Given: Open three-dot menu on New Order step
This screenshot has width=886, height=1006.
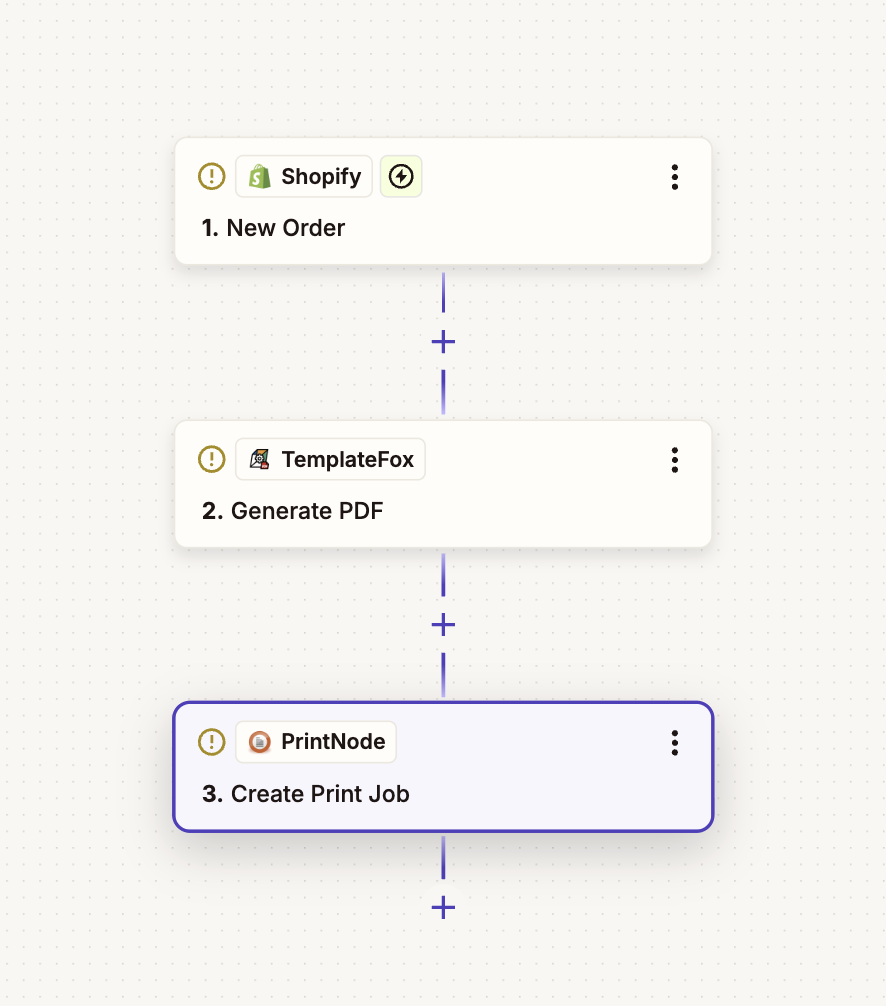Looking at the screenshot, I should tap(675, 177).
